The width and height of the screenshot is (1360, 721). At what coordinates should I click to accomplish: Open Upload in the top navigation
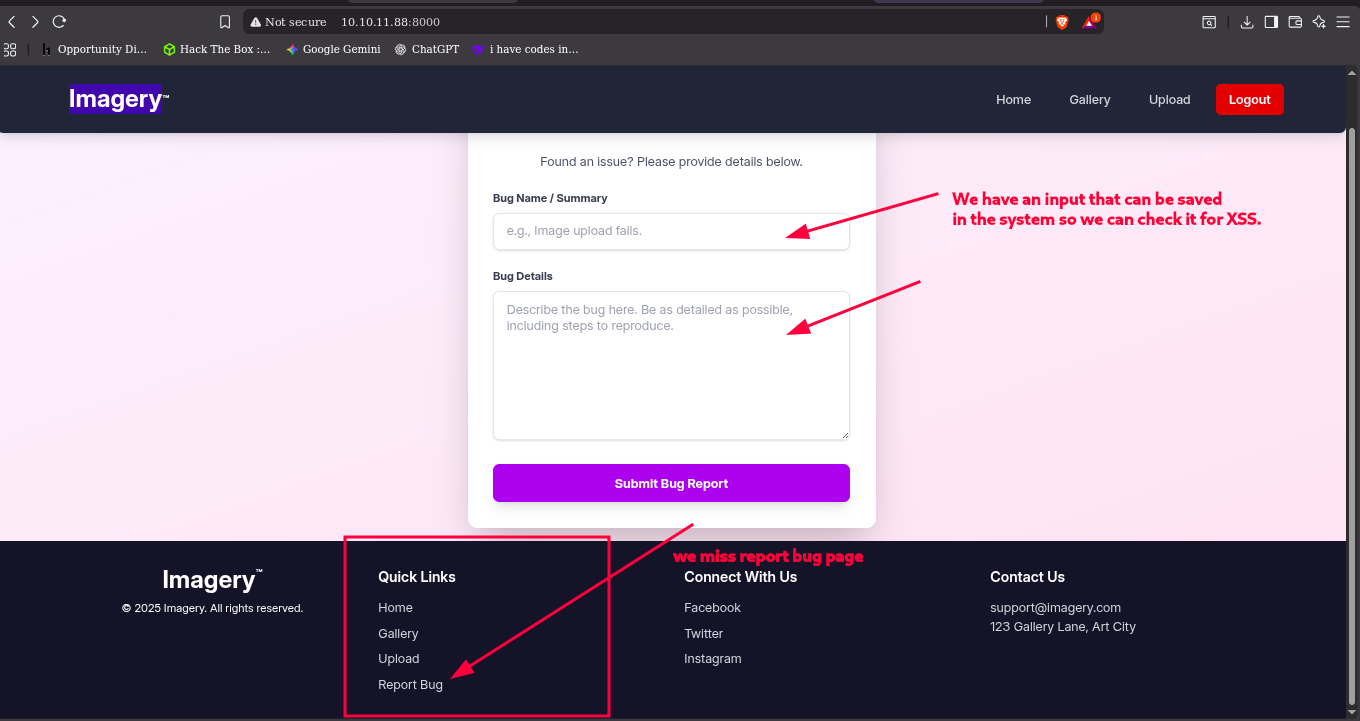(1169, 99)
